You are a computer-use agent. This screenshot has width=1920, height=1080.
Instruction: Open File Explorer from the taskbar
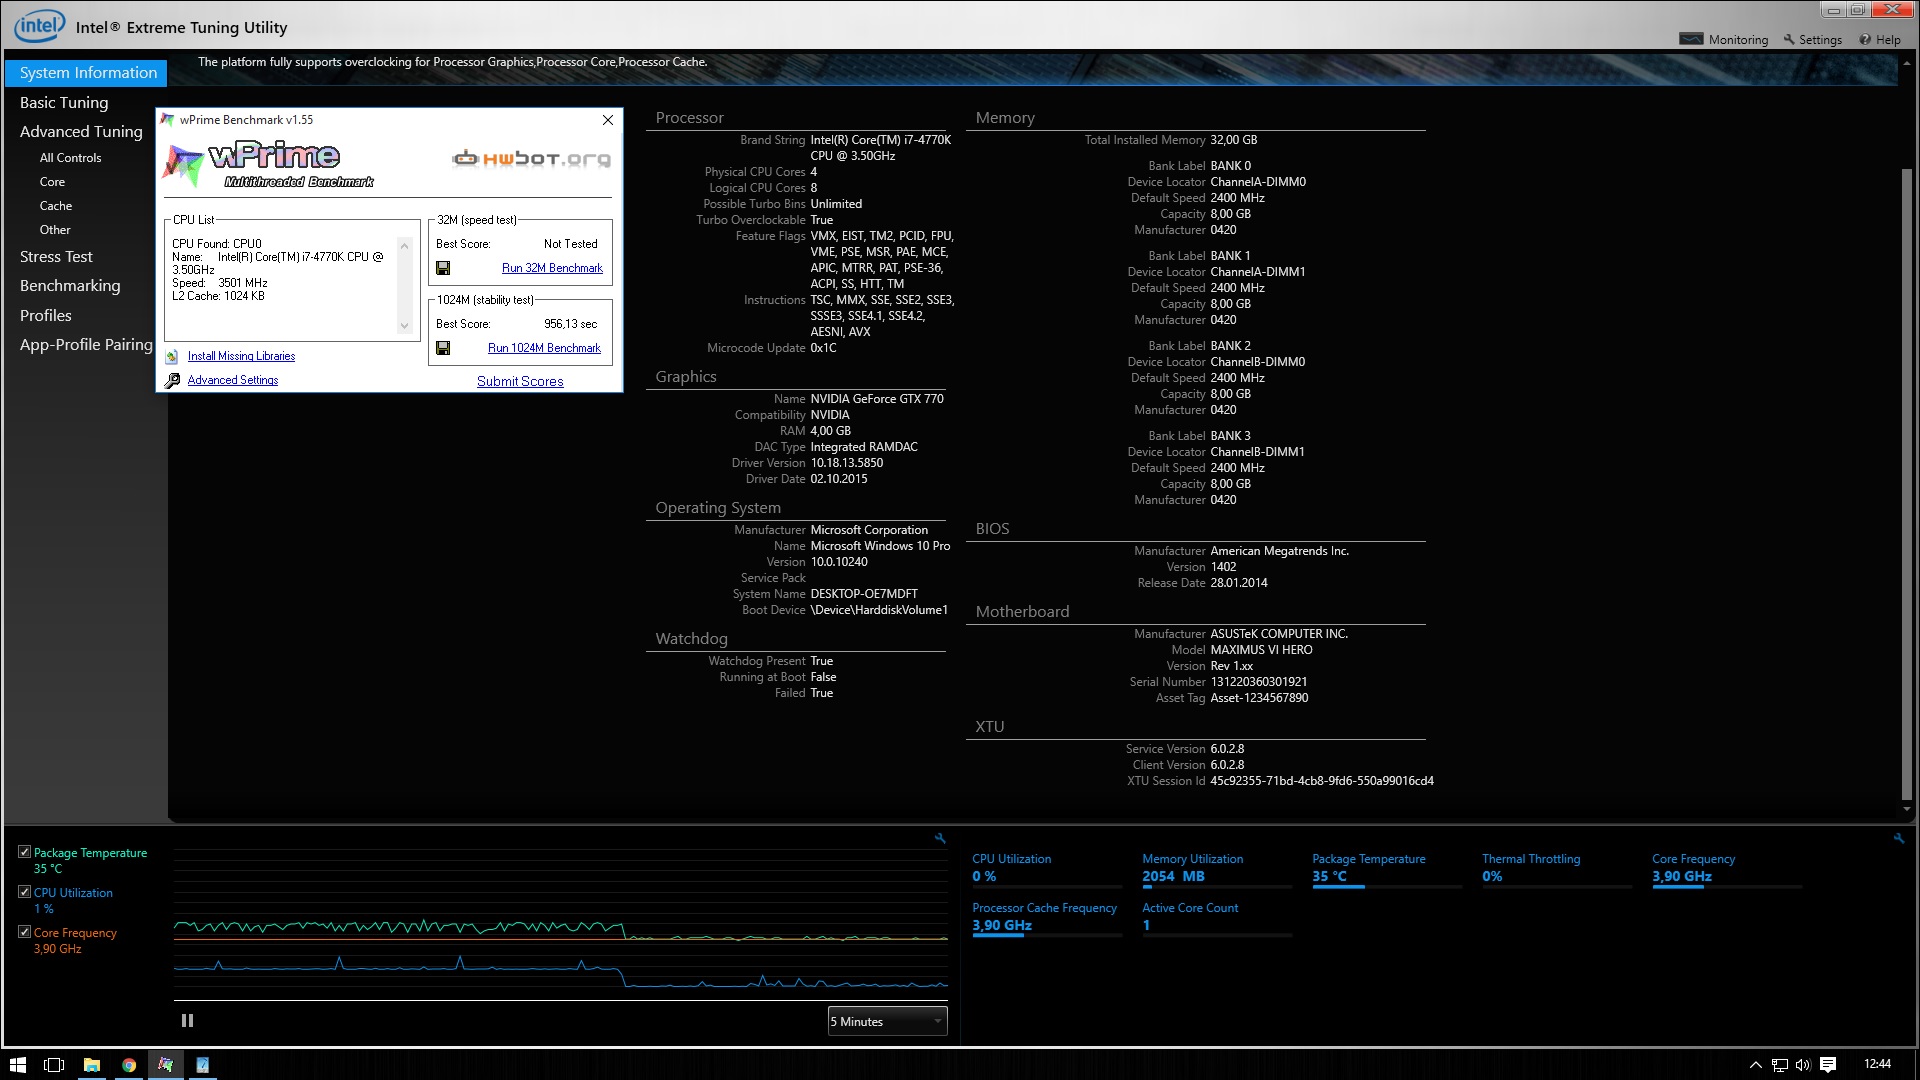pyautogui.click(x=91, y=1065)
